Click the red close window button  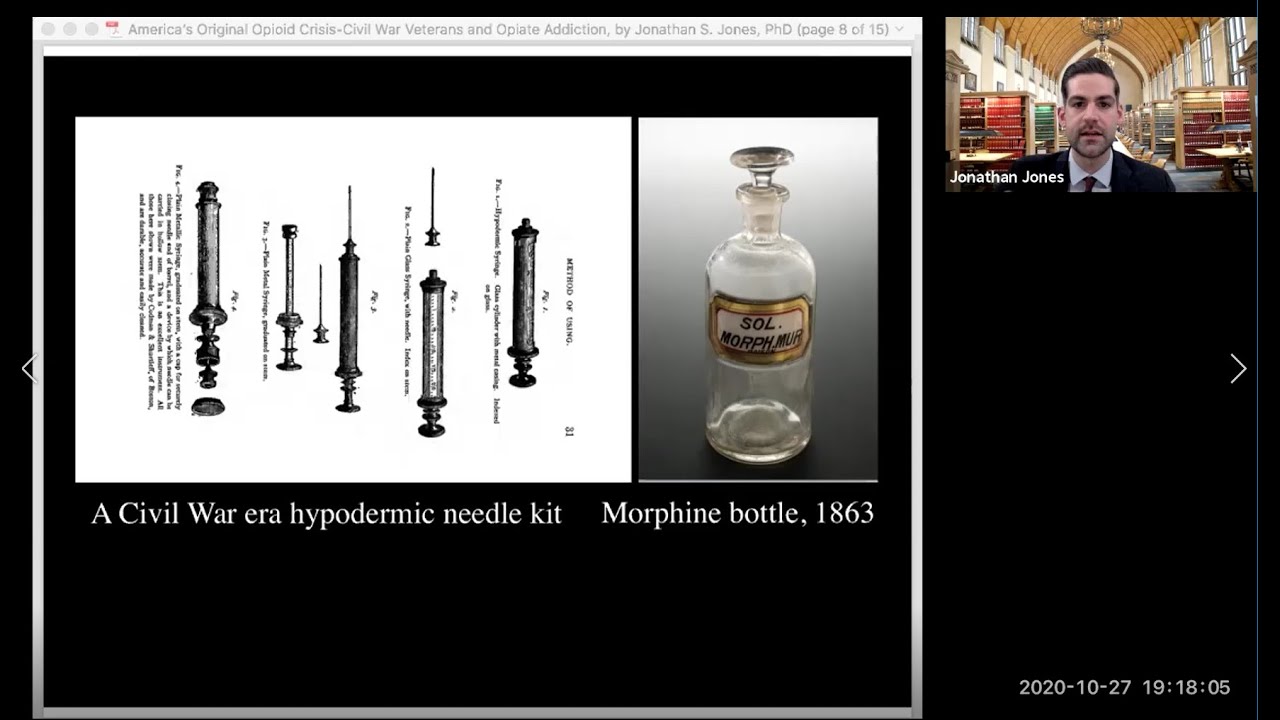click(x=50, y=29)
